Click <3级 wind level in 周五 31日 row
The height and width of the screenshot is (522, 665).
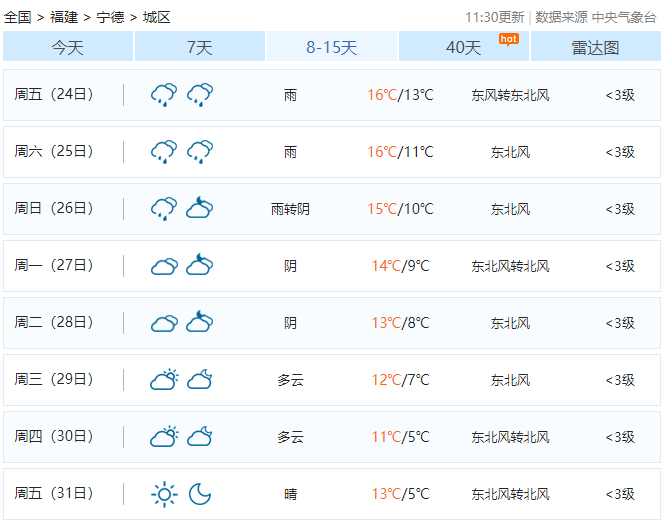[620, 494]
